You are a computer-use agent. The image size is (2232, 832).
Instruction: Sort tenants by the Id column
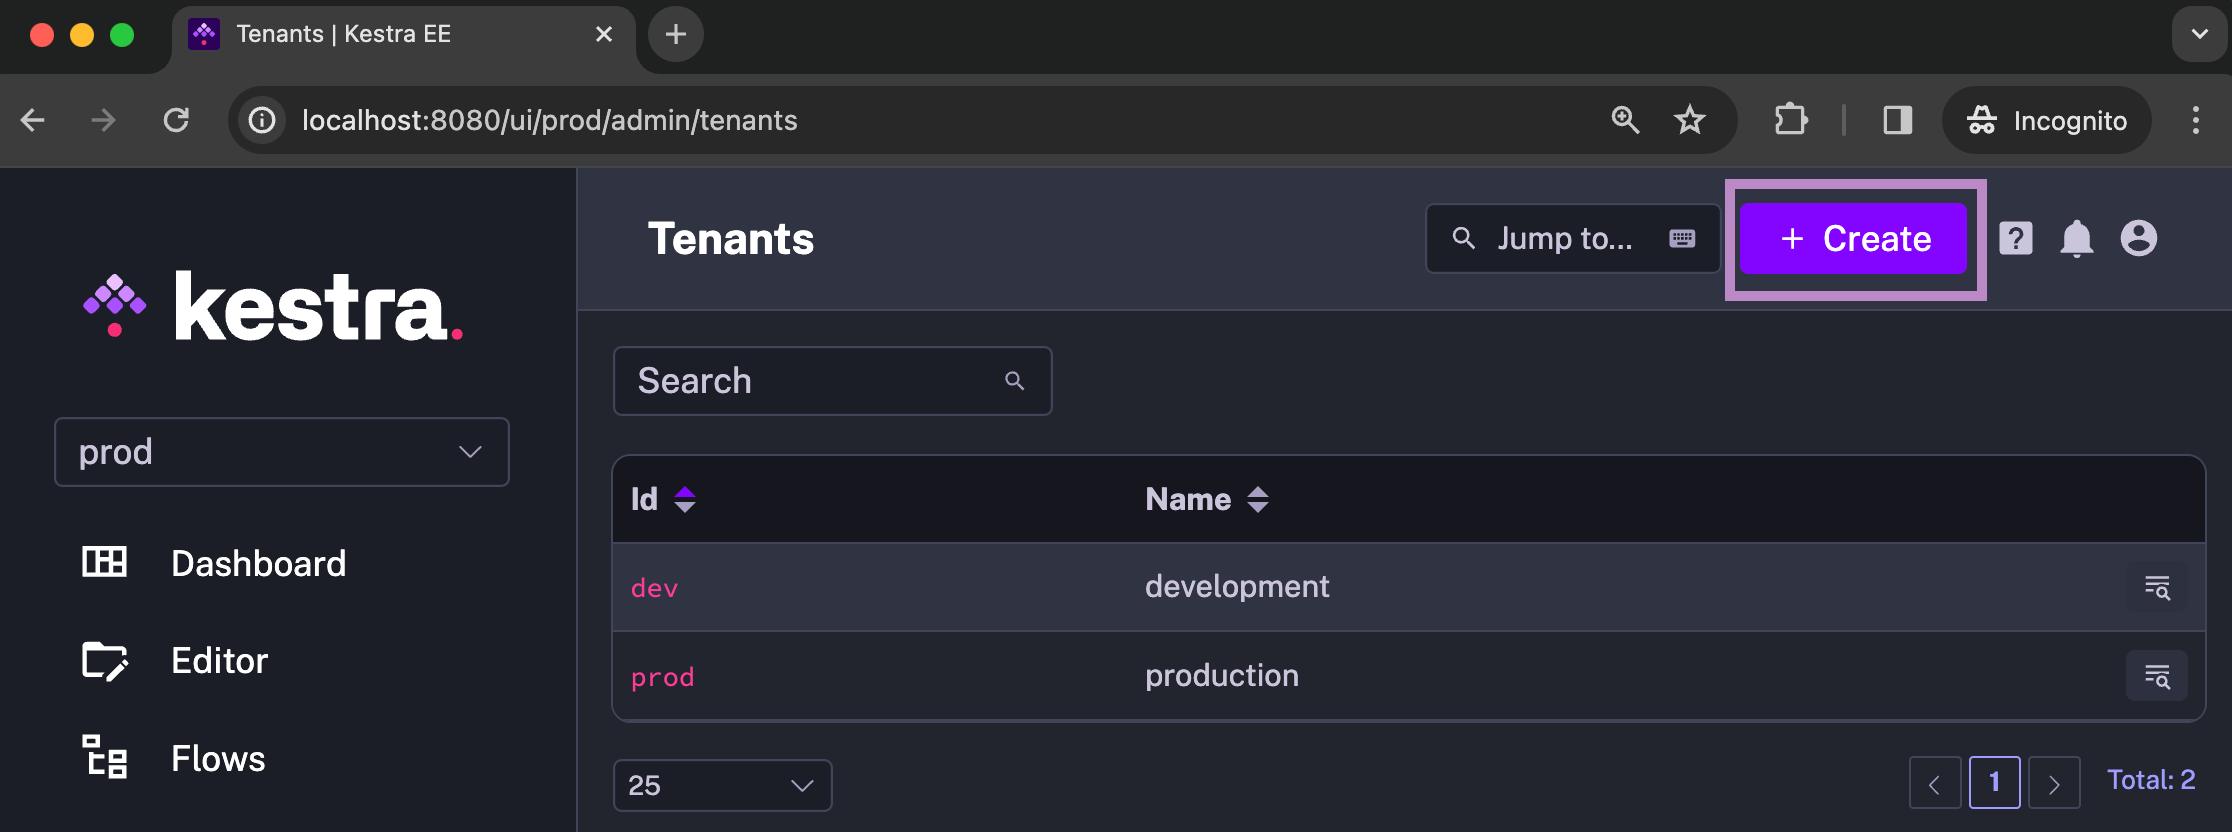pyautogui.click(x=684, y=499)
